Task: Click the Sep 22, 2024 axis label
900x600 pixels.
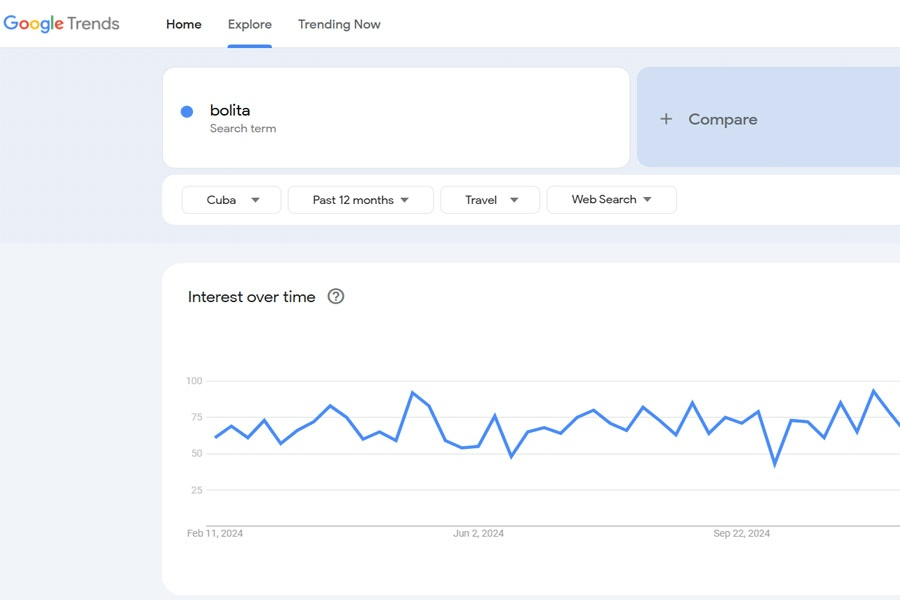Action: 741,533
